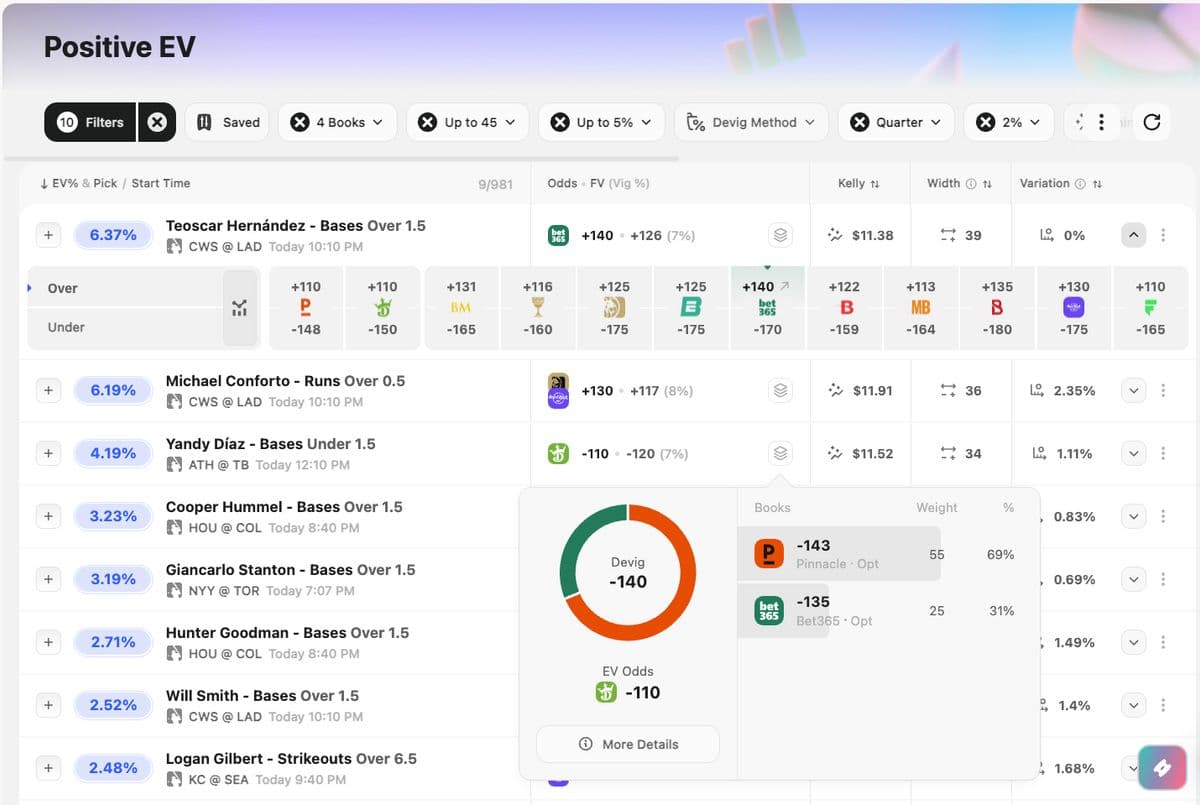Open the floating ticket widget button

(x=1162, y=768)
